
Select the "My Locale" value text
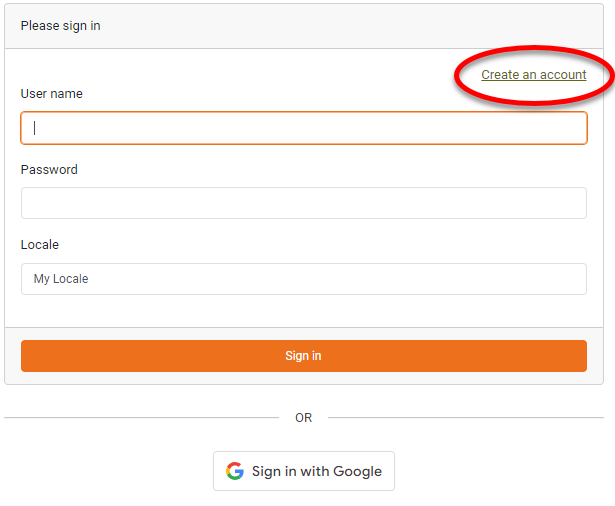(x=61, y=279)
